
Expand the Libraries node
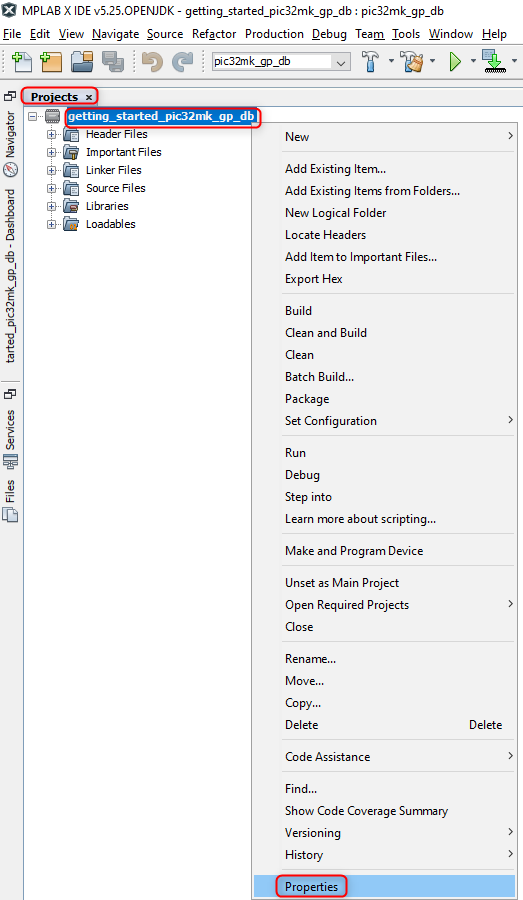coord(52,207)
